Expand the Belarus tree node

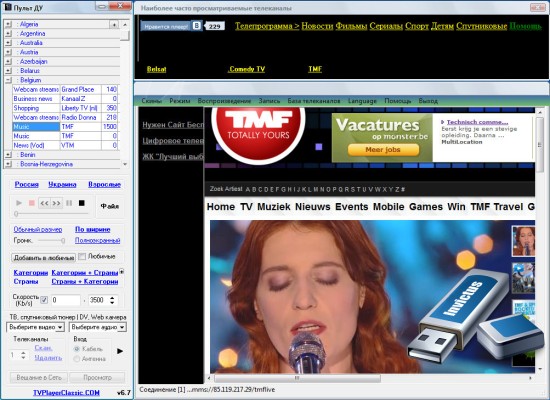[8, 71]
